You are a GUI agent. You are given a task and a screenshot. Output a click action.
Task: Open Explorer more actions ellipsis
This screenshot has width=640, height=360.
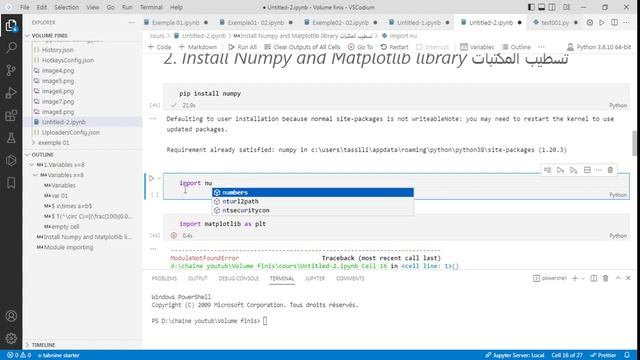(131, 22)
